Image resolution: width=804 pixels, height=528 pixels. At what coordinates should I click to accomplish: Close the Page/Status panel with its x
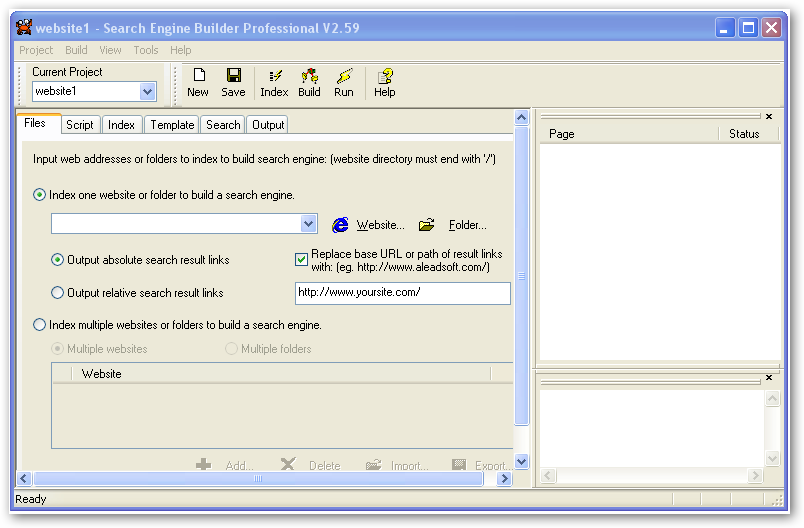point(769,116)
